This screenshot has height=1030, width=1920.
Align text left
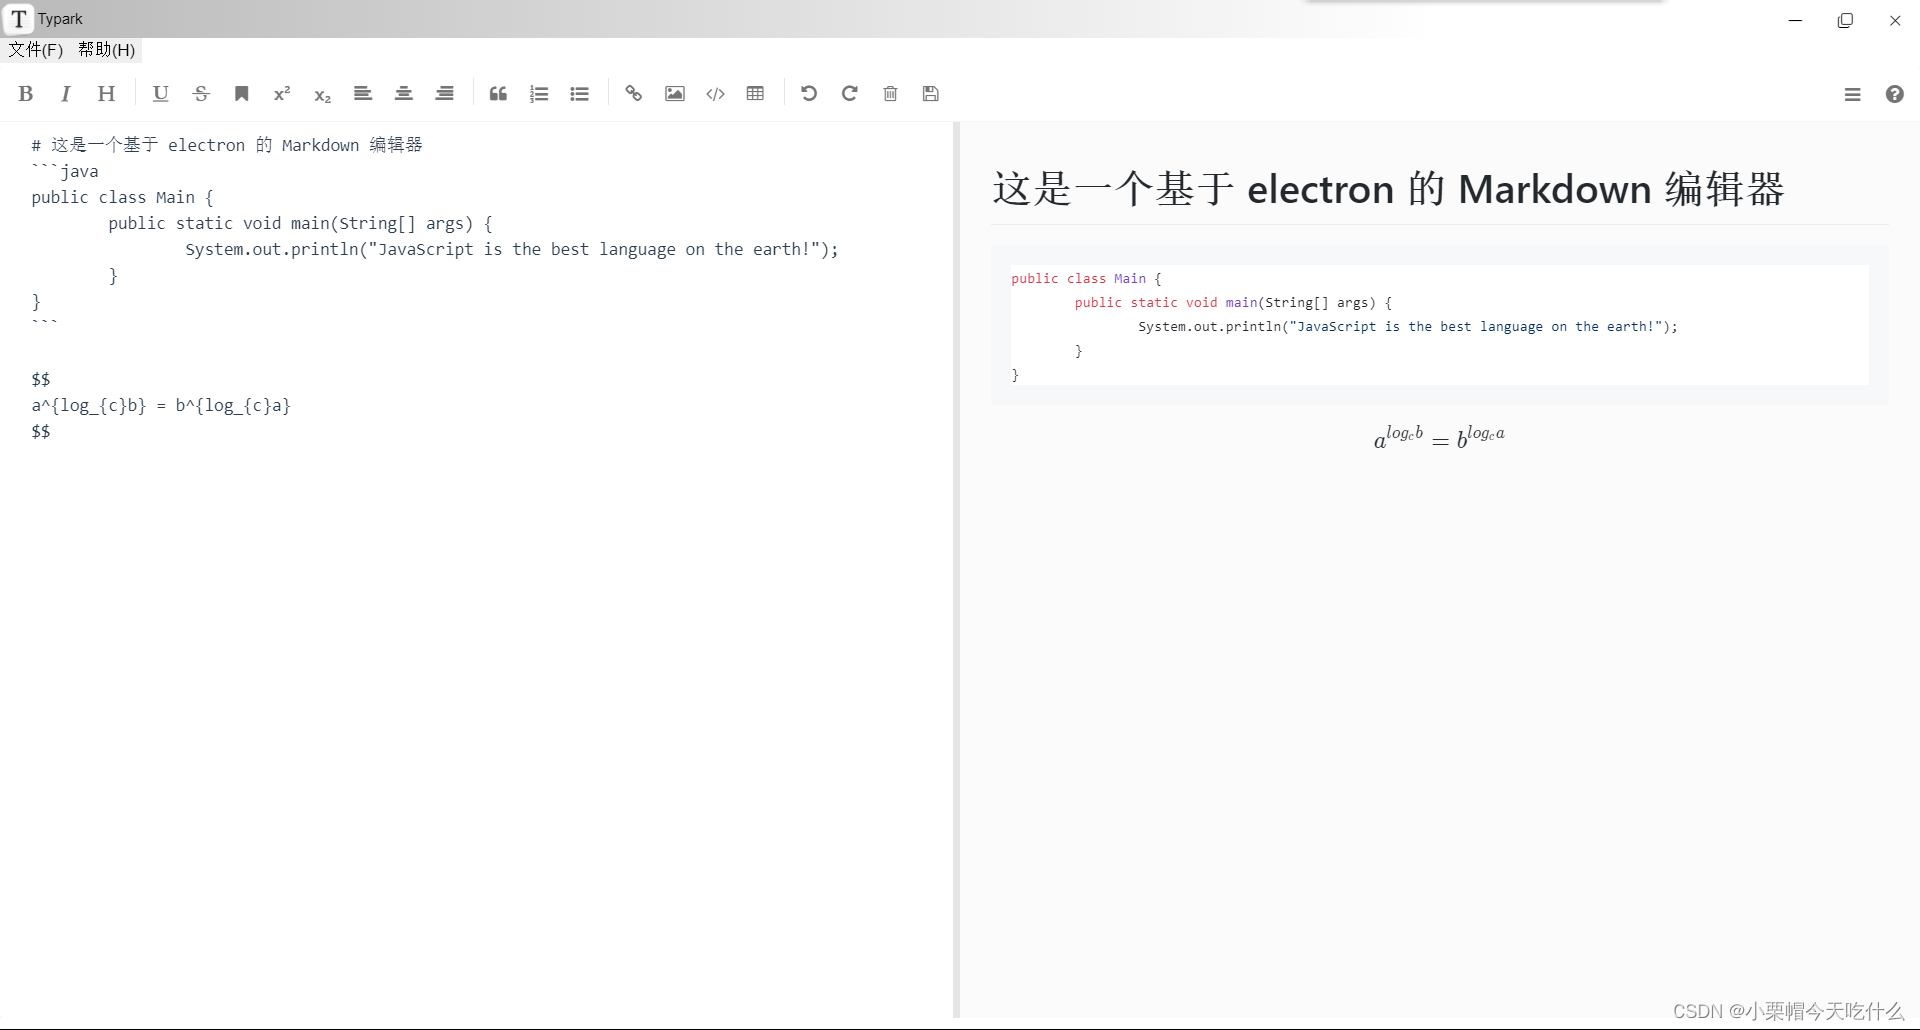pos(363,94)
